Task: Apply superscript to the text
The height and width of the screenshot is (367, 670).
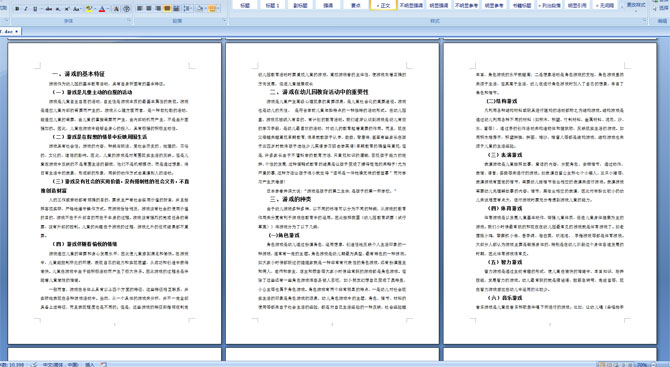Action: tap(67, 9)
